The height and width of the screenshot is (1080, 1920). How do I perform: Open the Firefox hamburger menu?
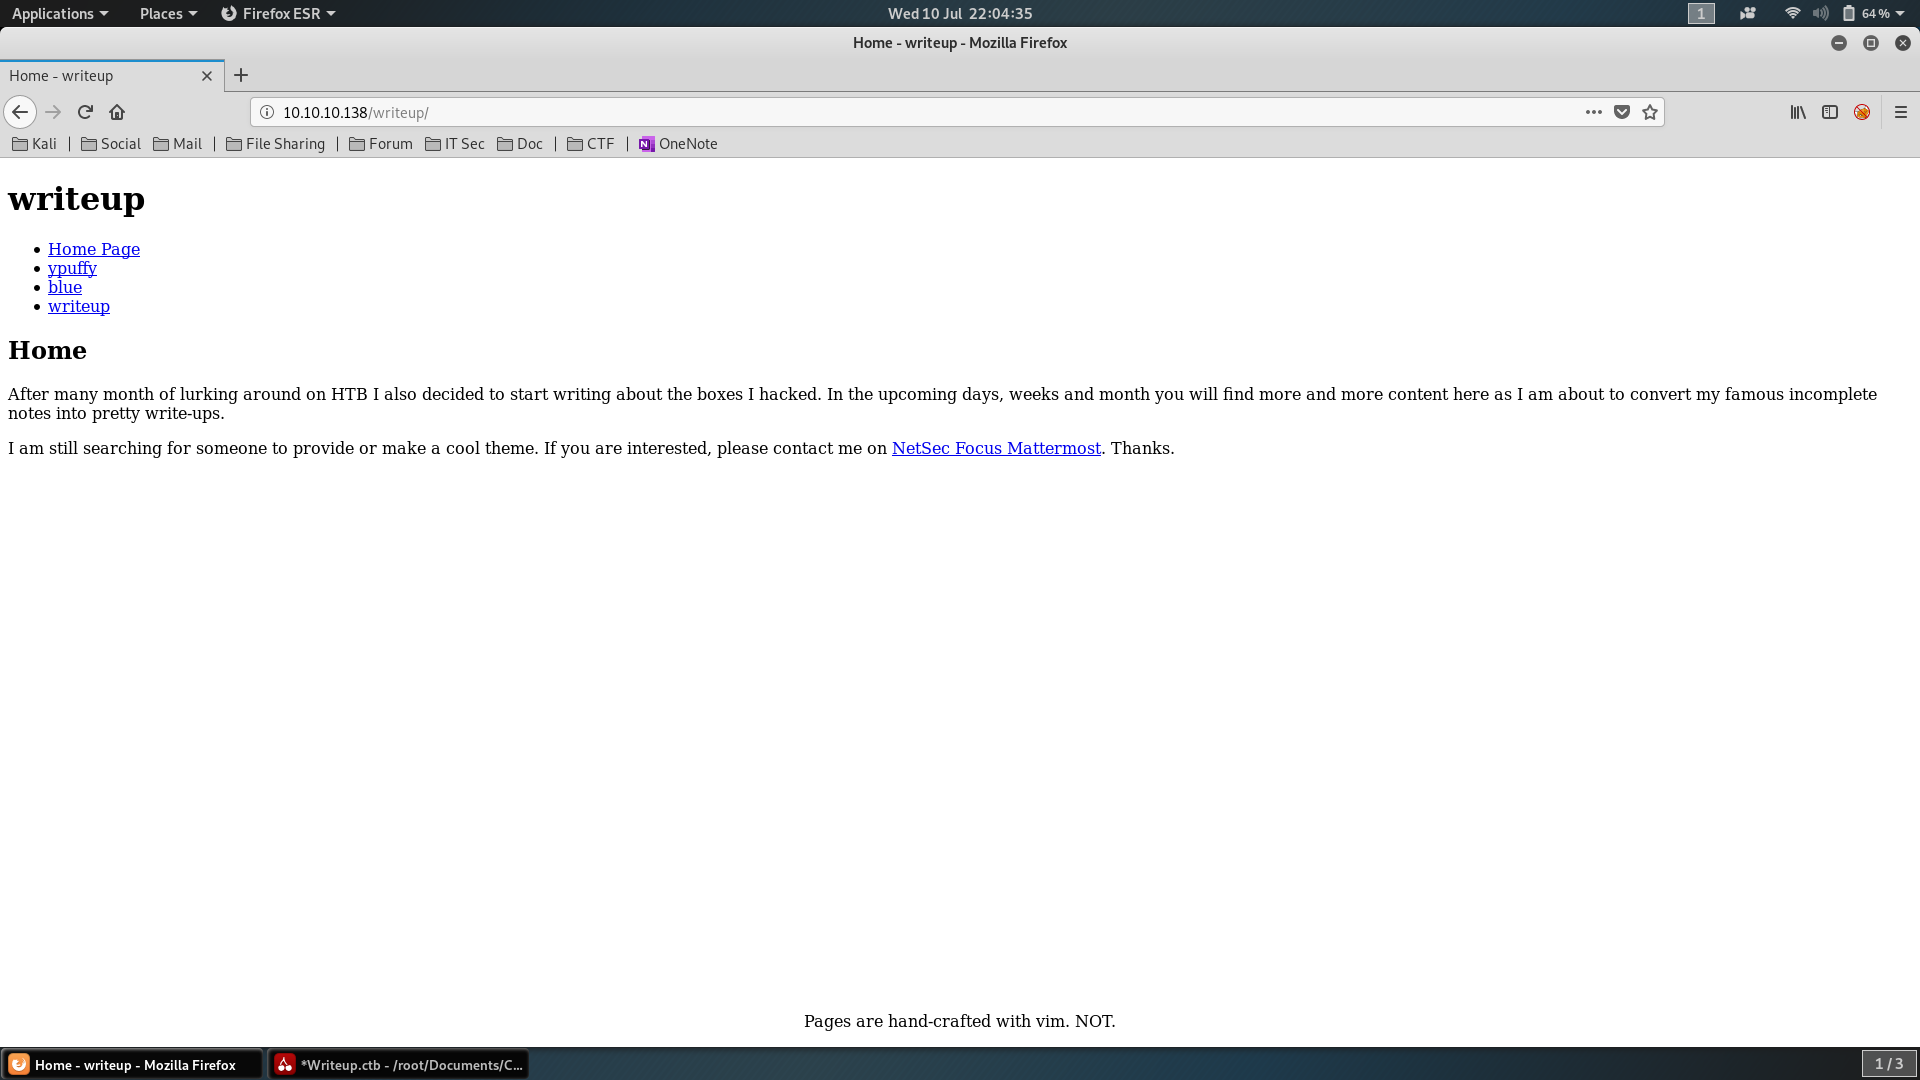coord(1901,112)
